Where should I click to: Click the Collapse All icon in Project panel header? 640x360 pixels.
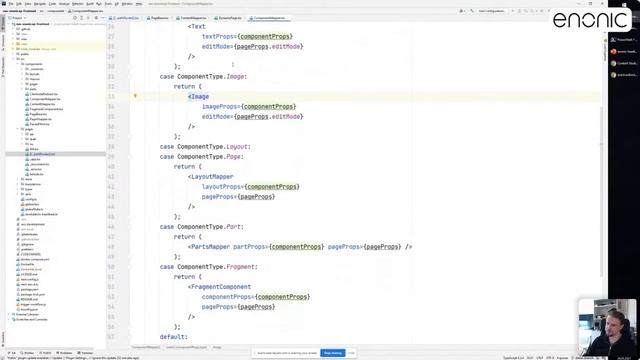tap(88, 18)
